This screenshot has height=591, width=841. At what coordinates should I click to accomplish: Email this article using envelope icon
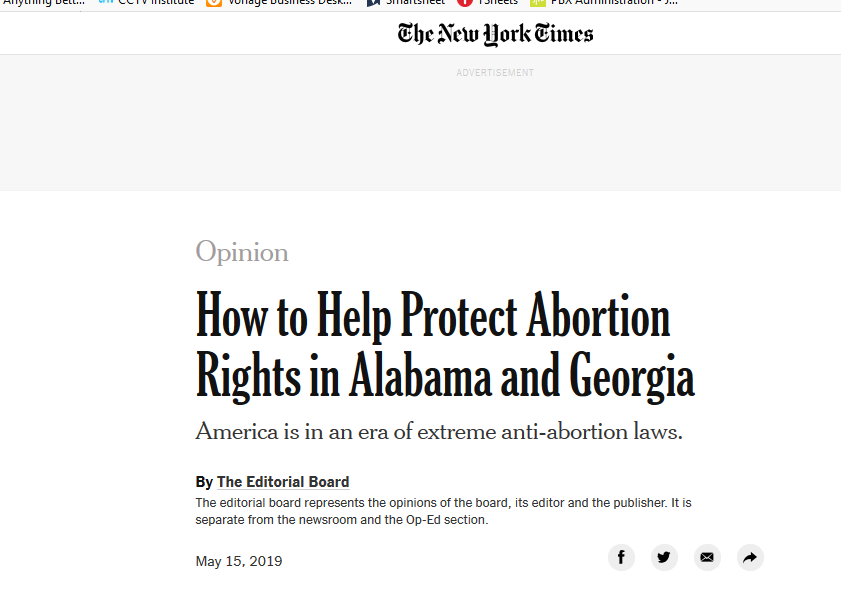[707, 557]
